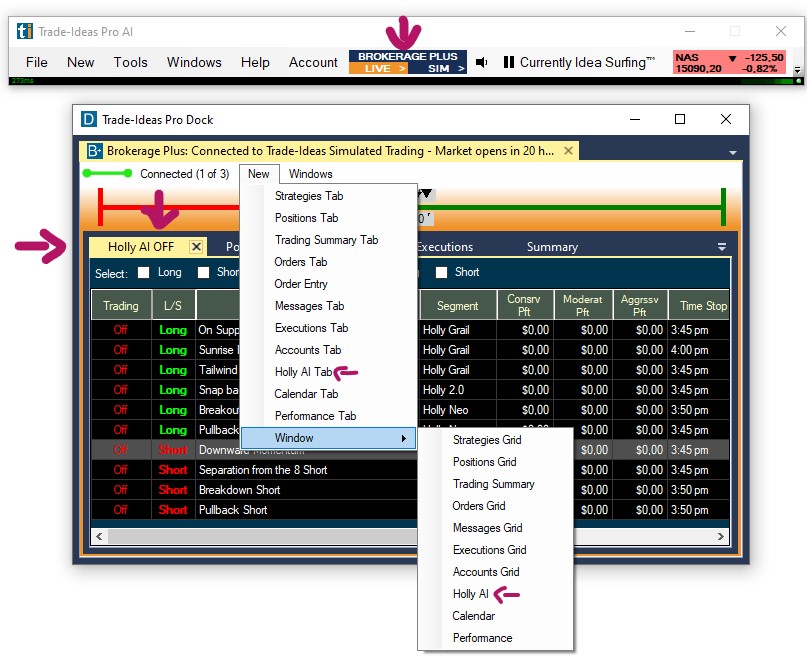
Task: Click the Dock window D icon
Action: tap(89, 119)
